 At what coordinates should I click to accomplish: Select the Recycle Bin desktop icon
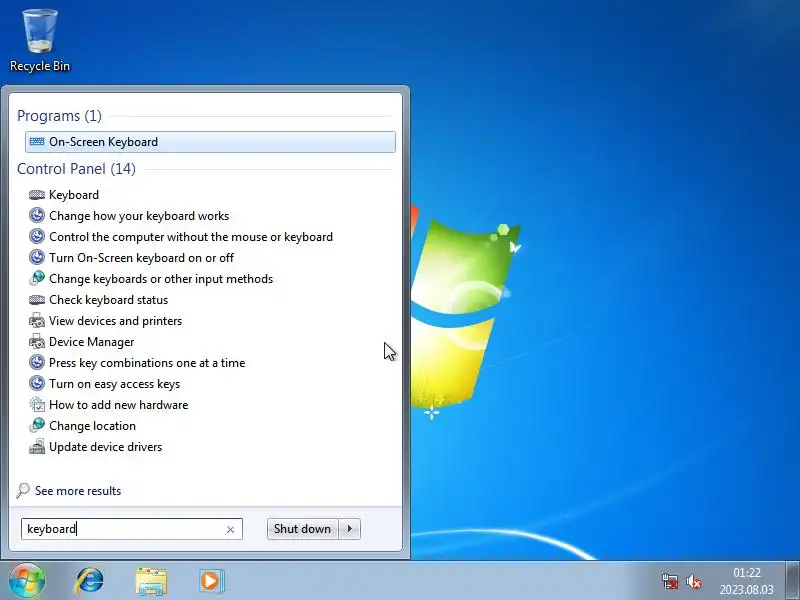coord(40,41)
